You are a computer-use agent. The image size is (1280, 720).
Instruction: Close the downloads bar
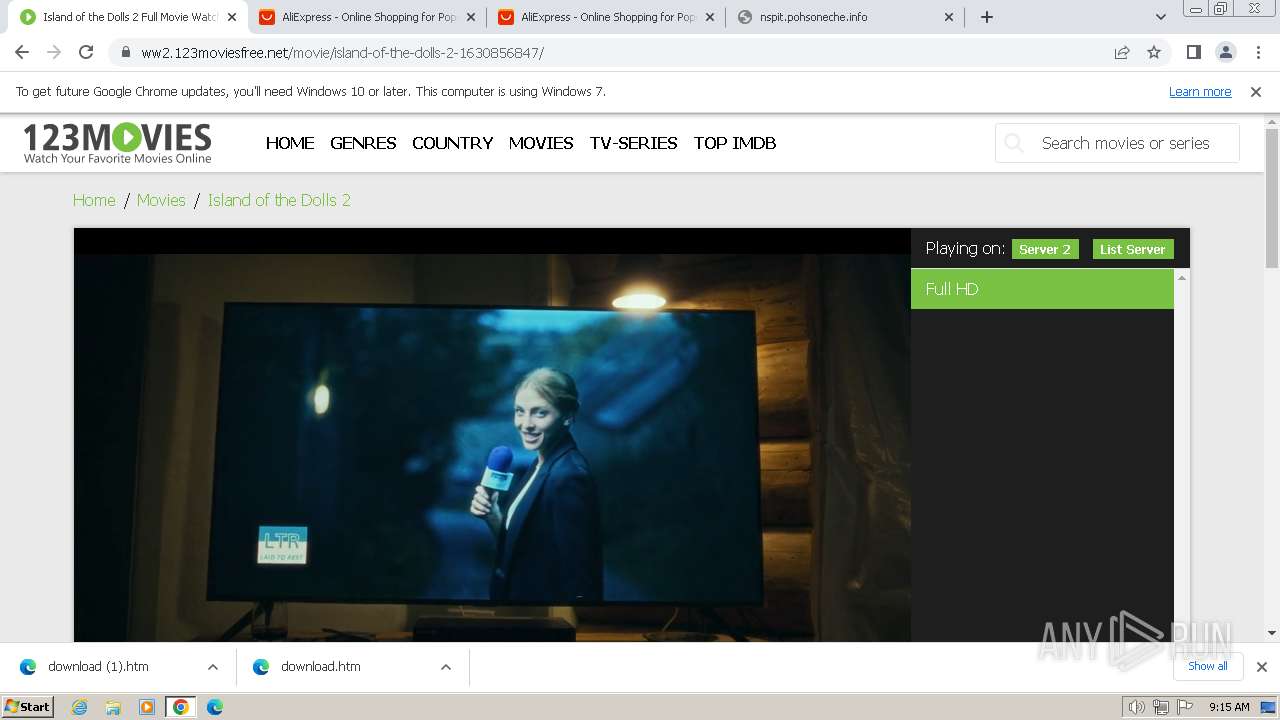[1261, 667]
